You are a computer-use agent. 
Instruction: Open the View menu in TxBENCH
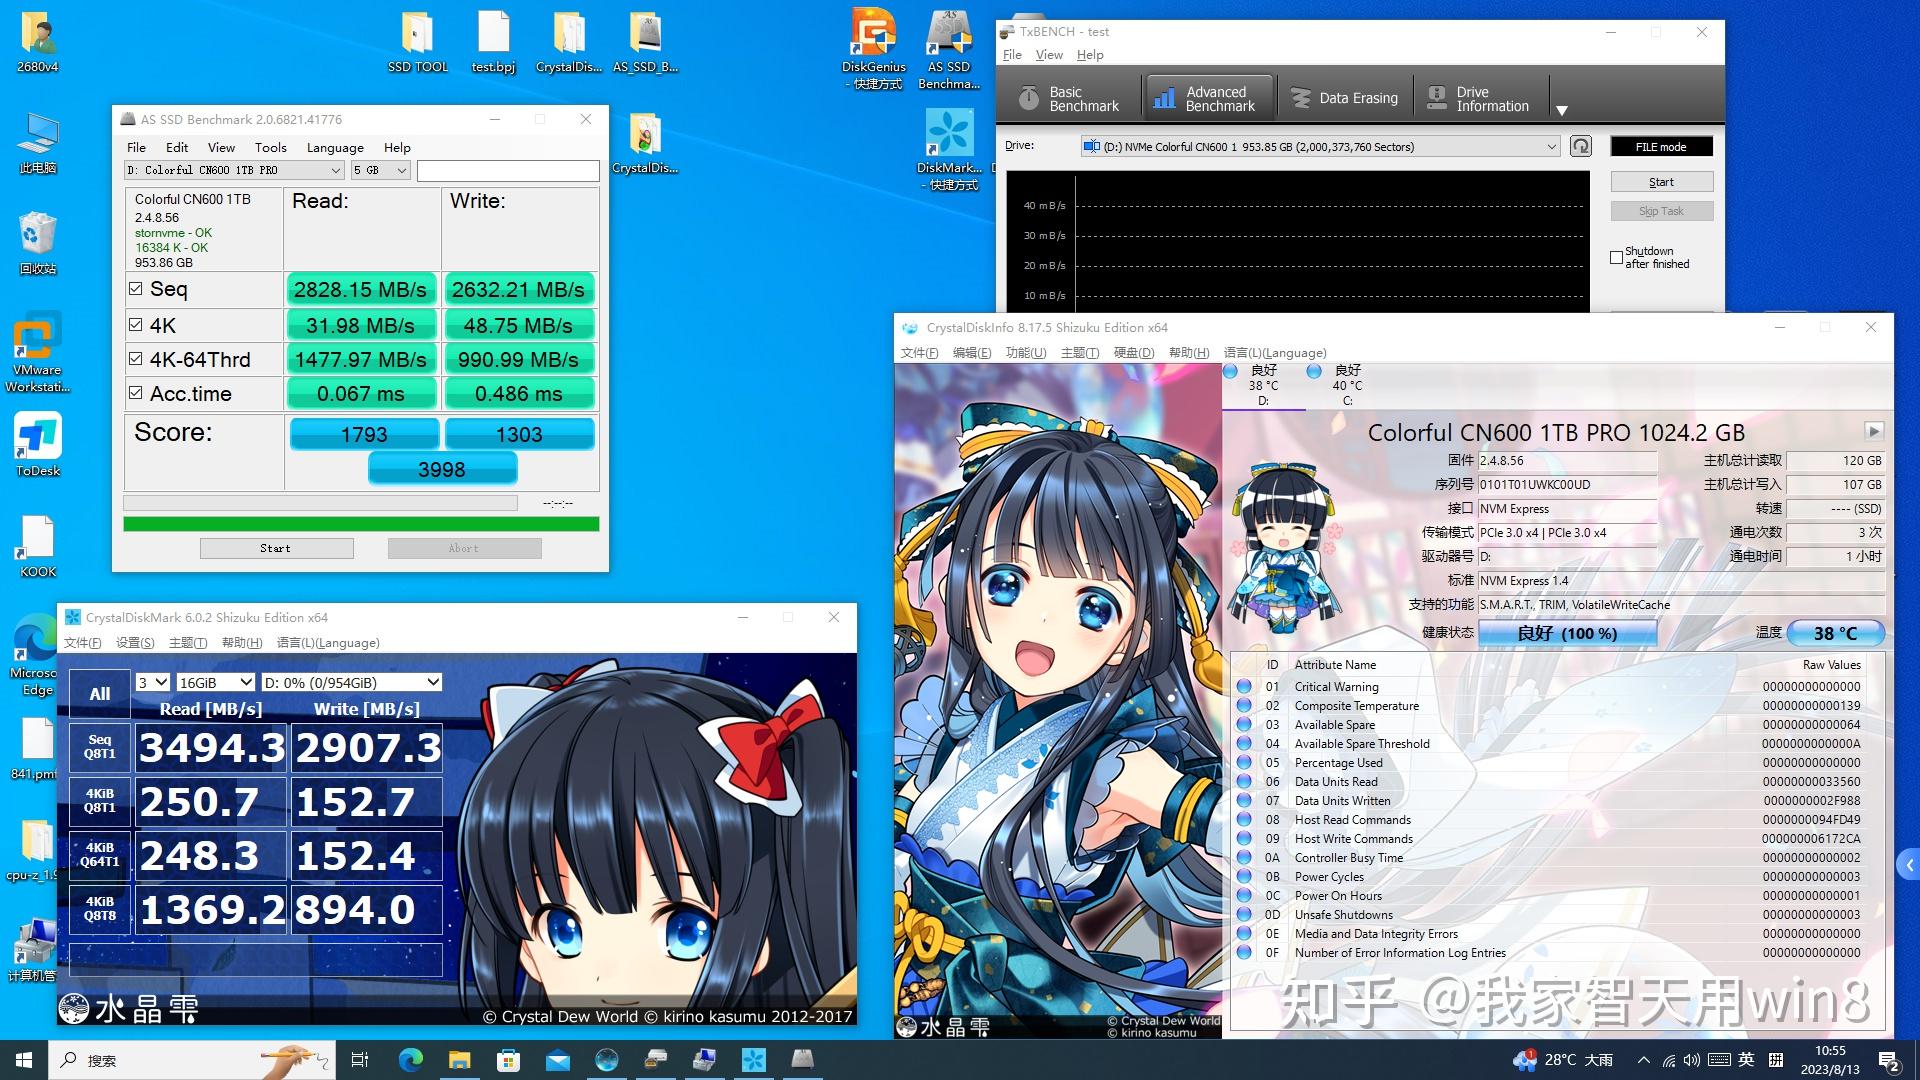1049,55
